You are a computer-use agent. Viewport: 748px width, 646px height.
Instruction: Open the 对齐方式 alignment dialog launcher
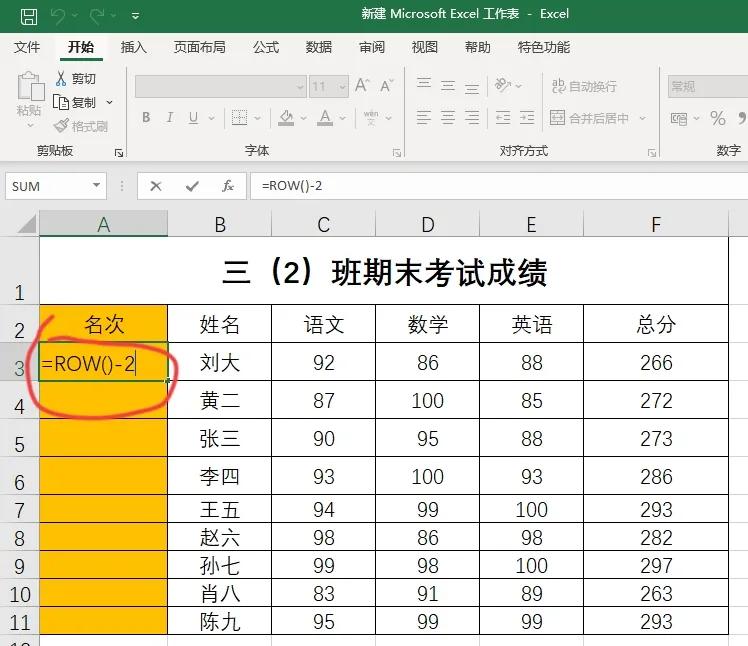[652, 153]
